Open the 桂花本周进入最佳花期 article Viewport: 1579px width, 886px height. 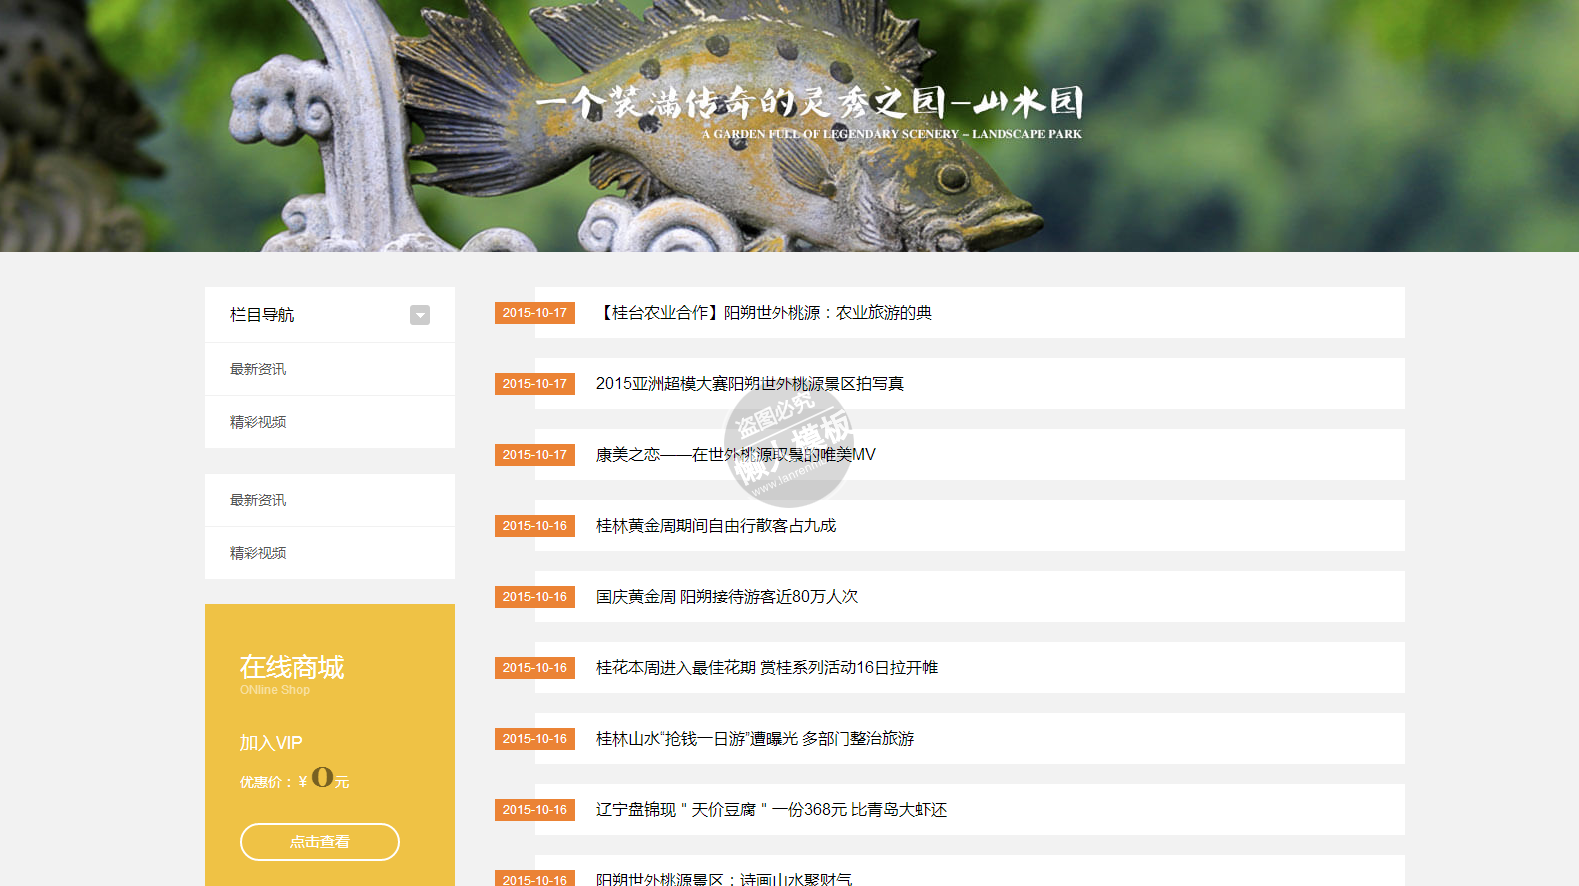pos(766,668)
